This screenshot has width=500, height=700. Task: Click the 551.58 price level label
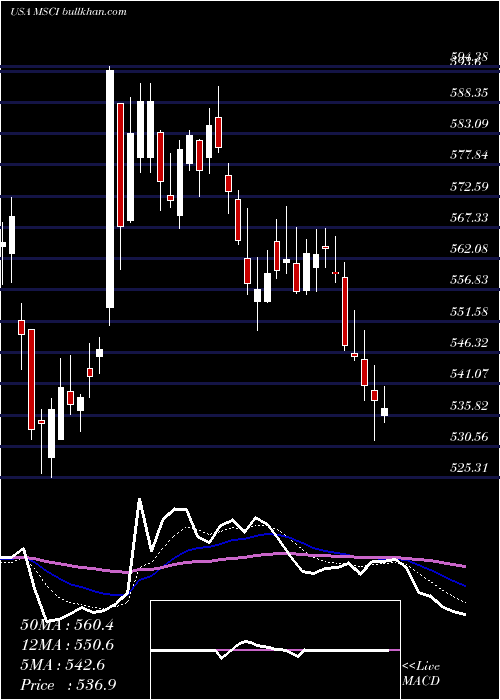[x=469, y=311]
